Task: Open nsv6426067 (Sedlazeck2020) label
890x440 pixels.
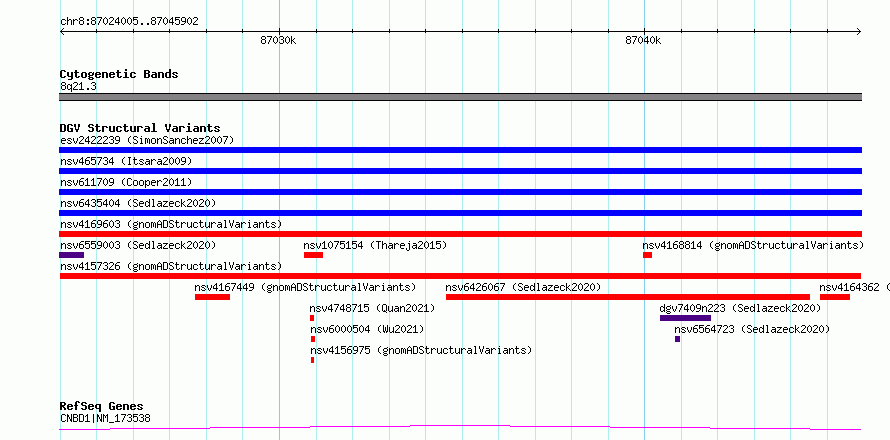Action: [x=523, y=287]
